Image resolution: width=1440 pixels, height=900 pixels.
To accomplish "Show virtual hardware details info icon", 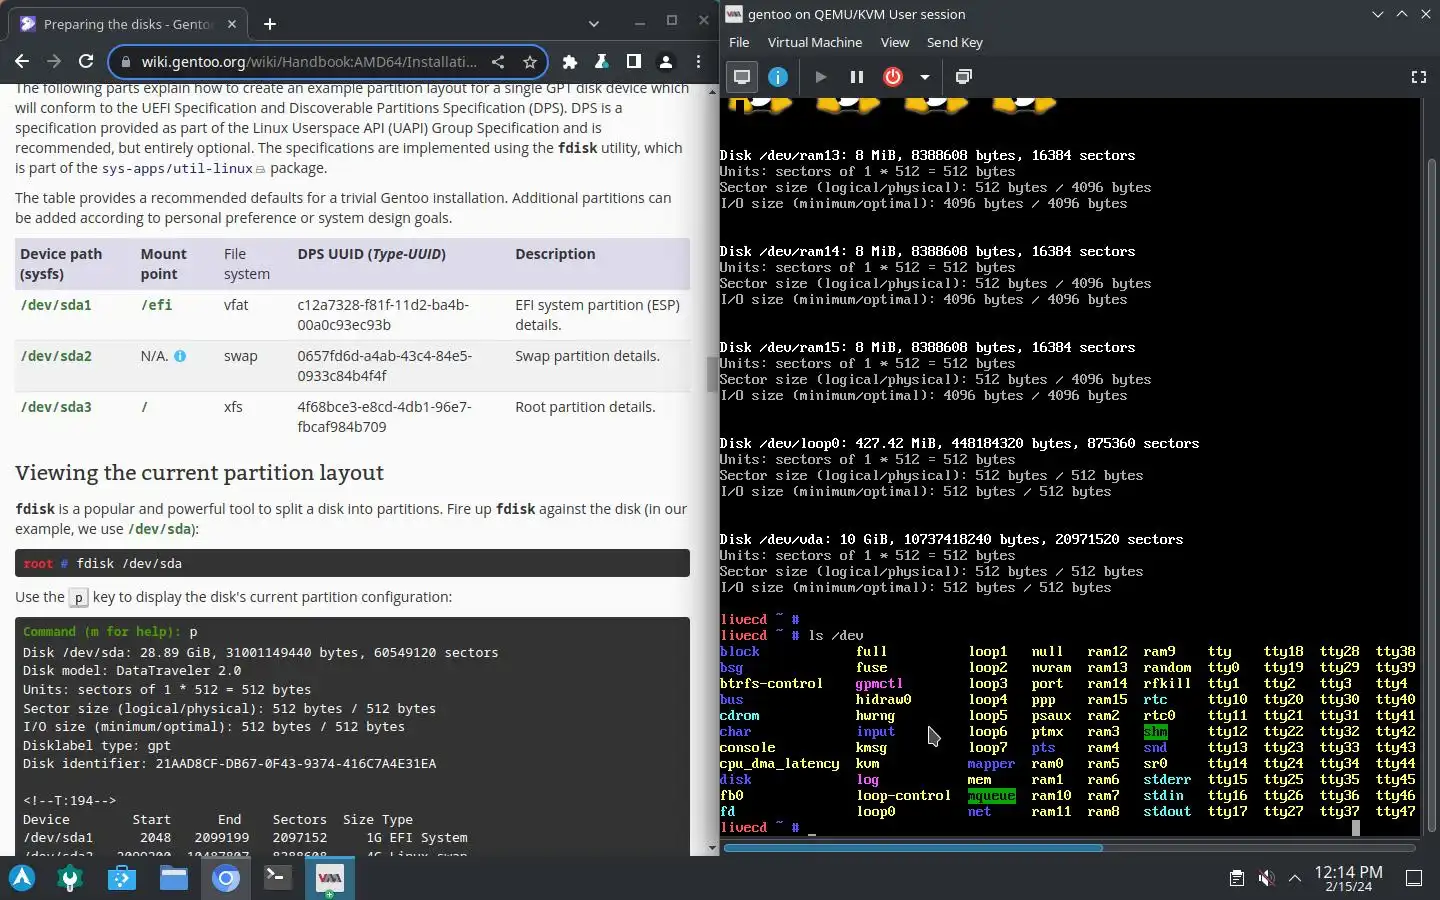I will 778,77.
